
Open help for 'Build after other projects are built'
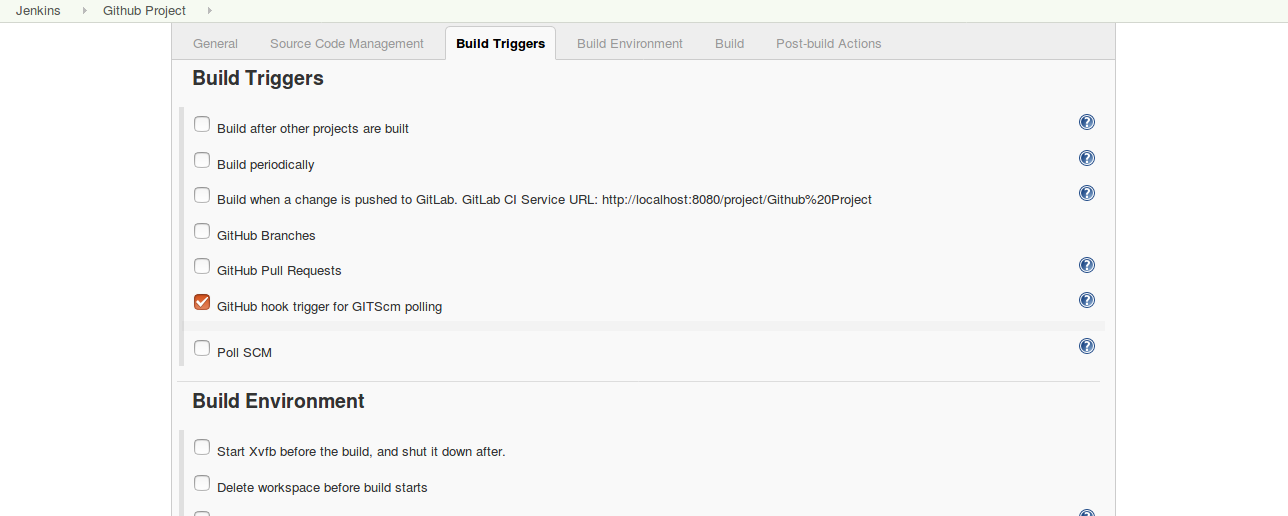click(1087, 123)
